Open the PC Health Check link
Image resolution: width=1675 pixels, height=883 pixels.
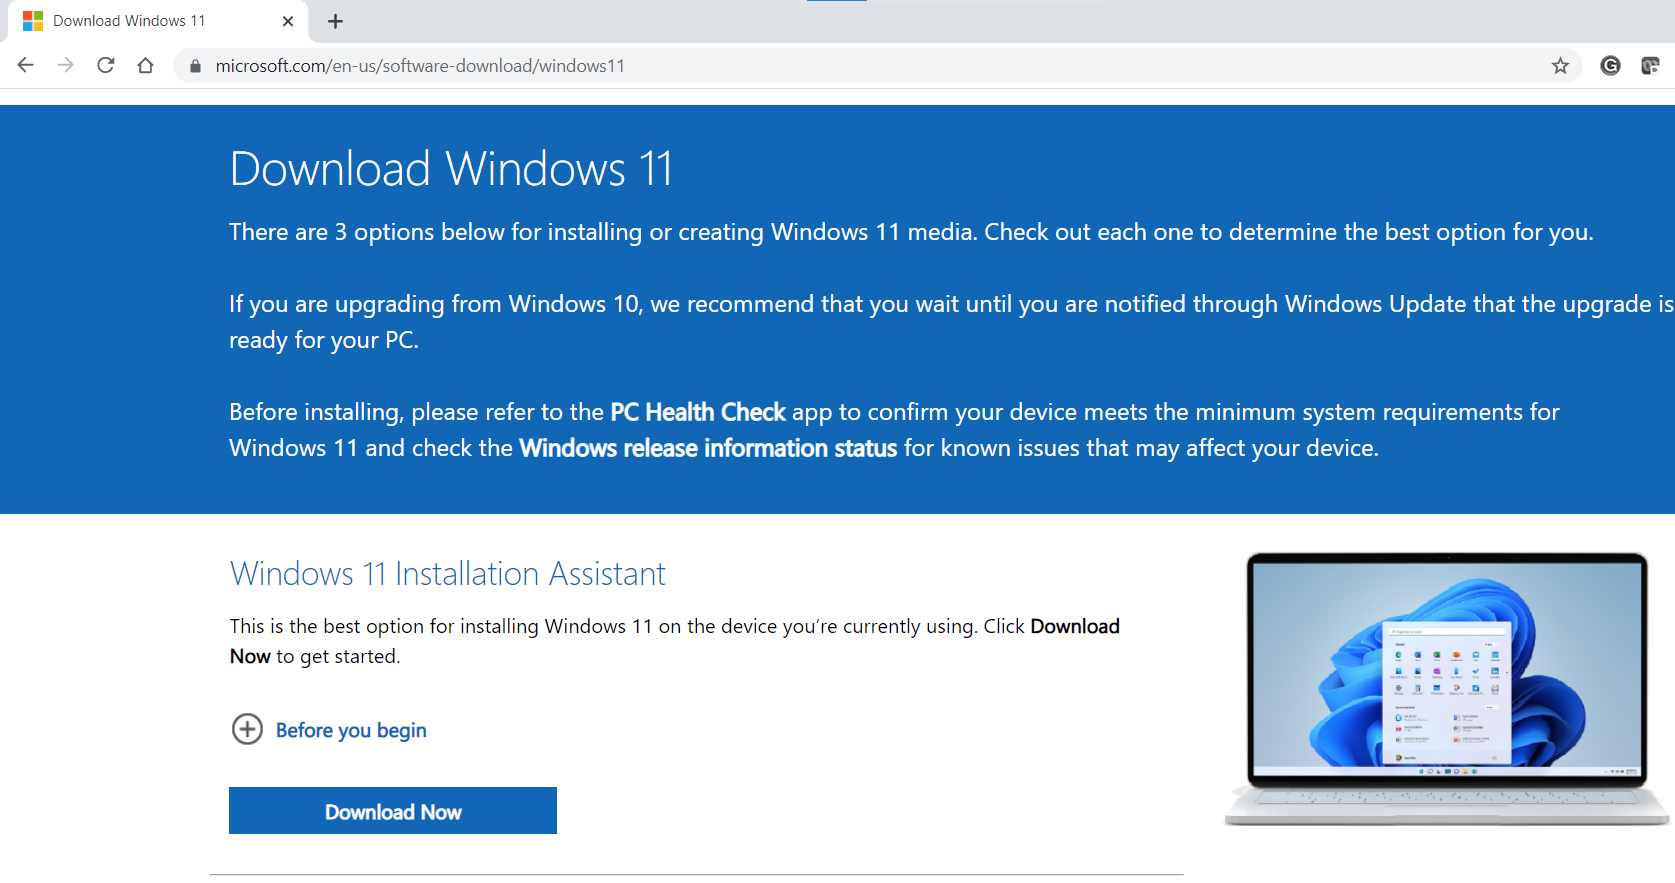pyautogui.click(x=698, y=412)
